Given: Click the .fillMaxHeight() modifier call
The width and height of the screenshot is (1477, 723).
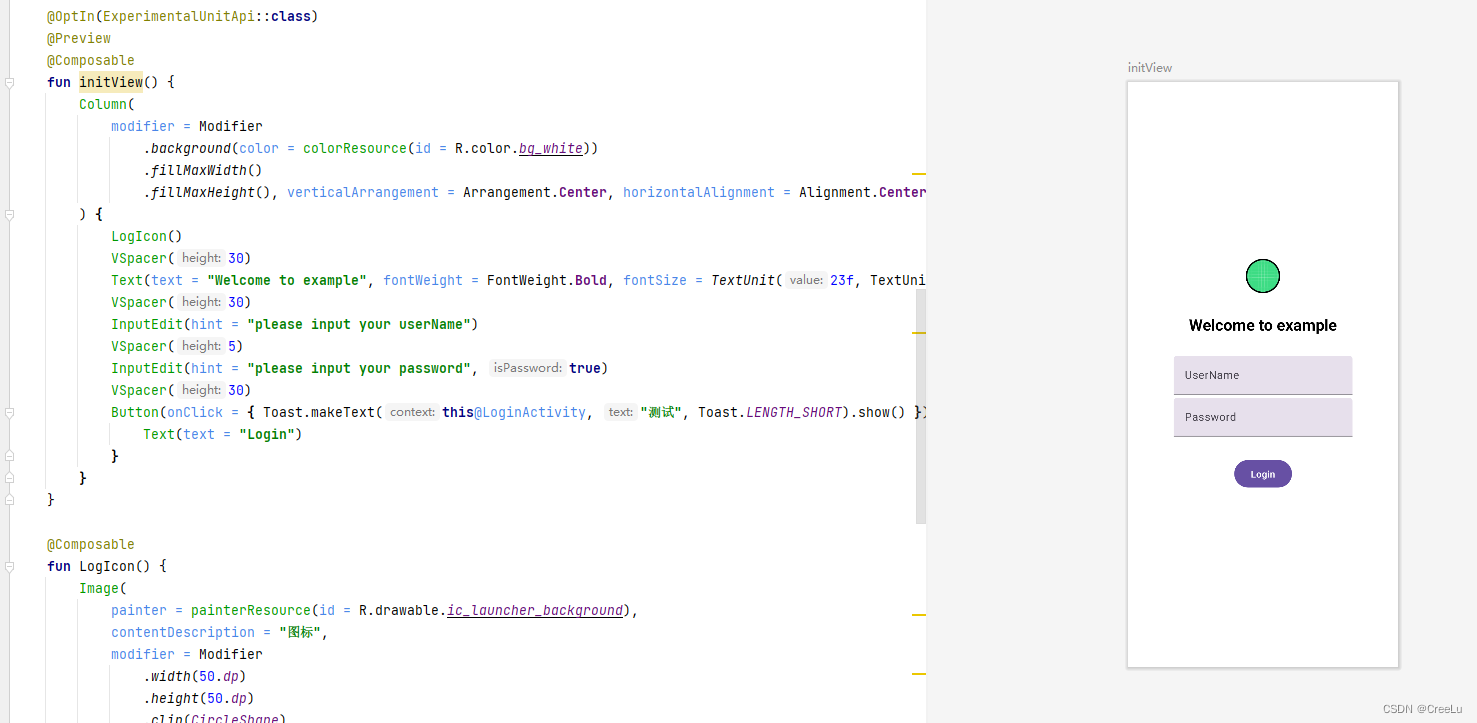Looking at the screenshot, I should point(207,192).
